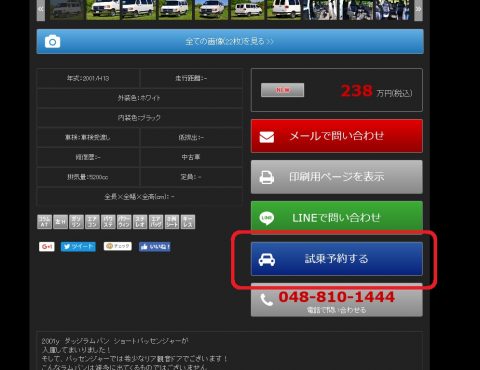Click the car icon on blue button

point(267,259)
